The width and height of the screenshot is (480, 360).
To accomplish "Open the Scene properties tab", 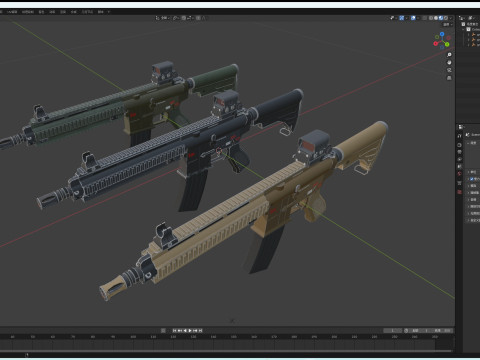I will point(459,166).
